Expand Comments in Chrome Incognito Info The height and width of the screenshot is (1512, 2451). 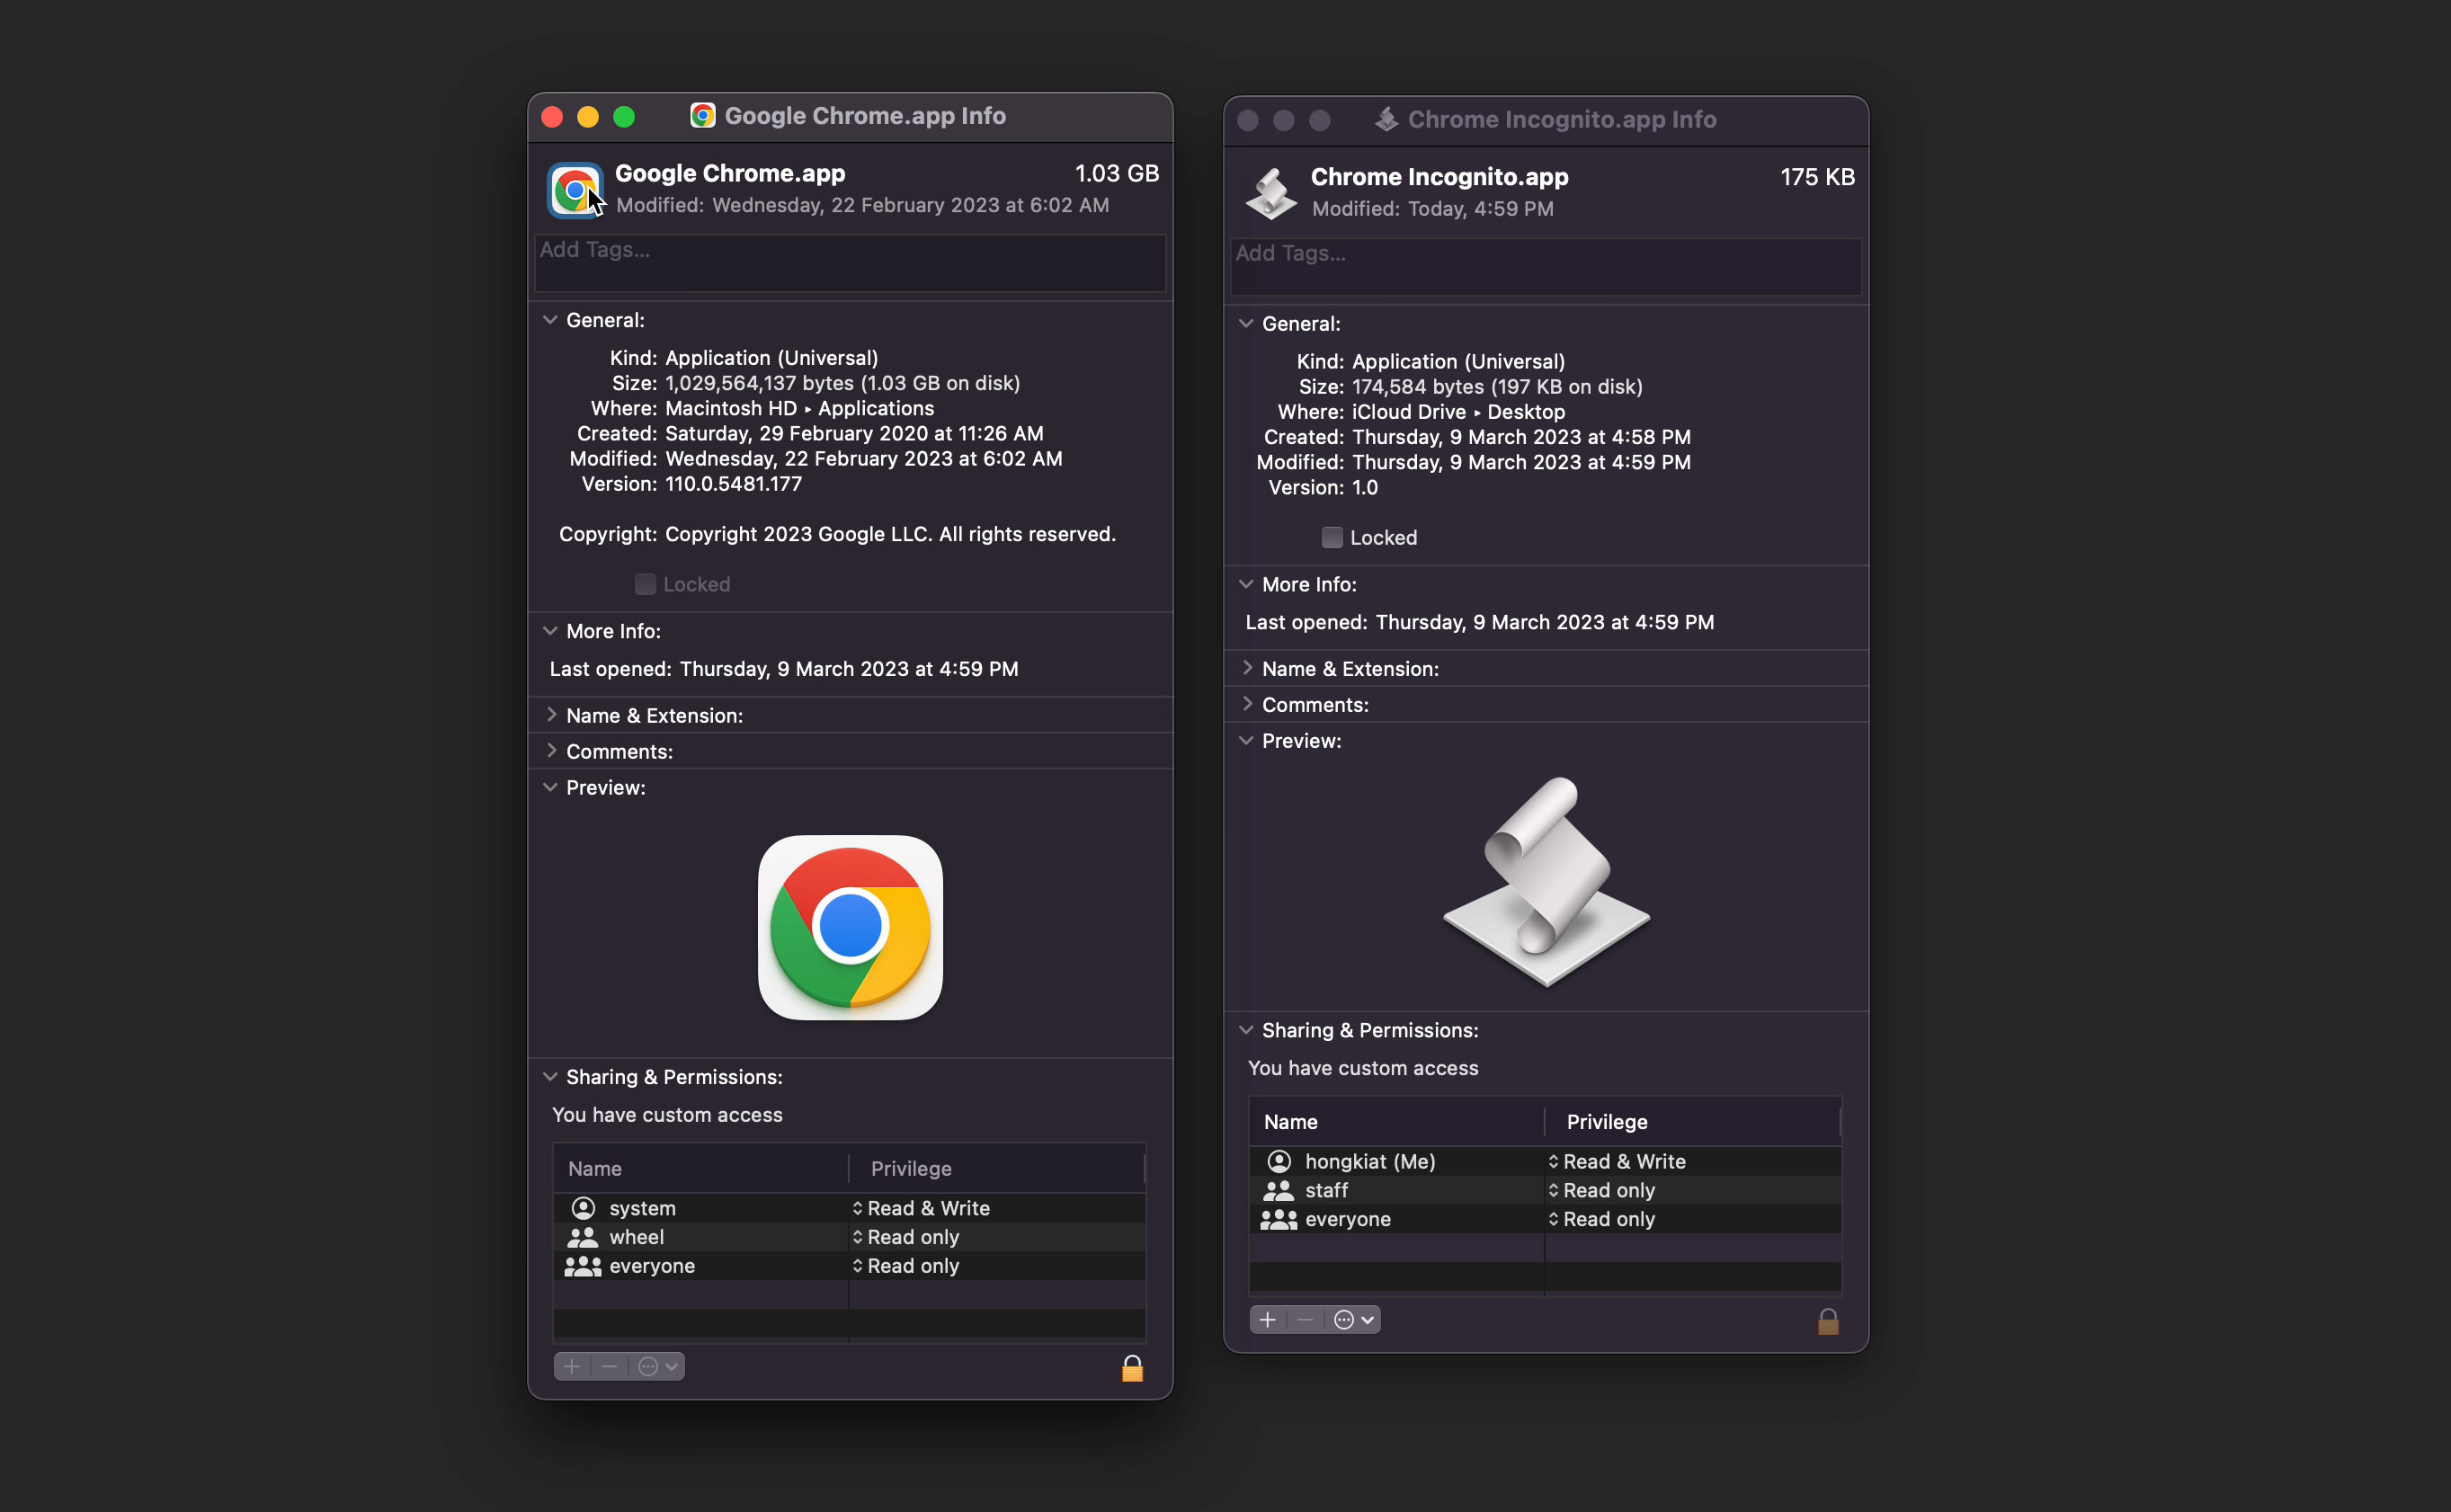pos(1247,704)
